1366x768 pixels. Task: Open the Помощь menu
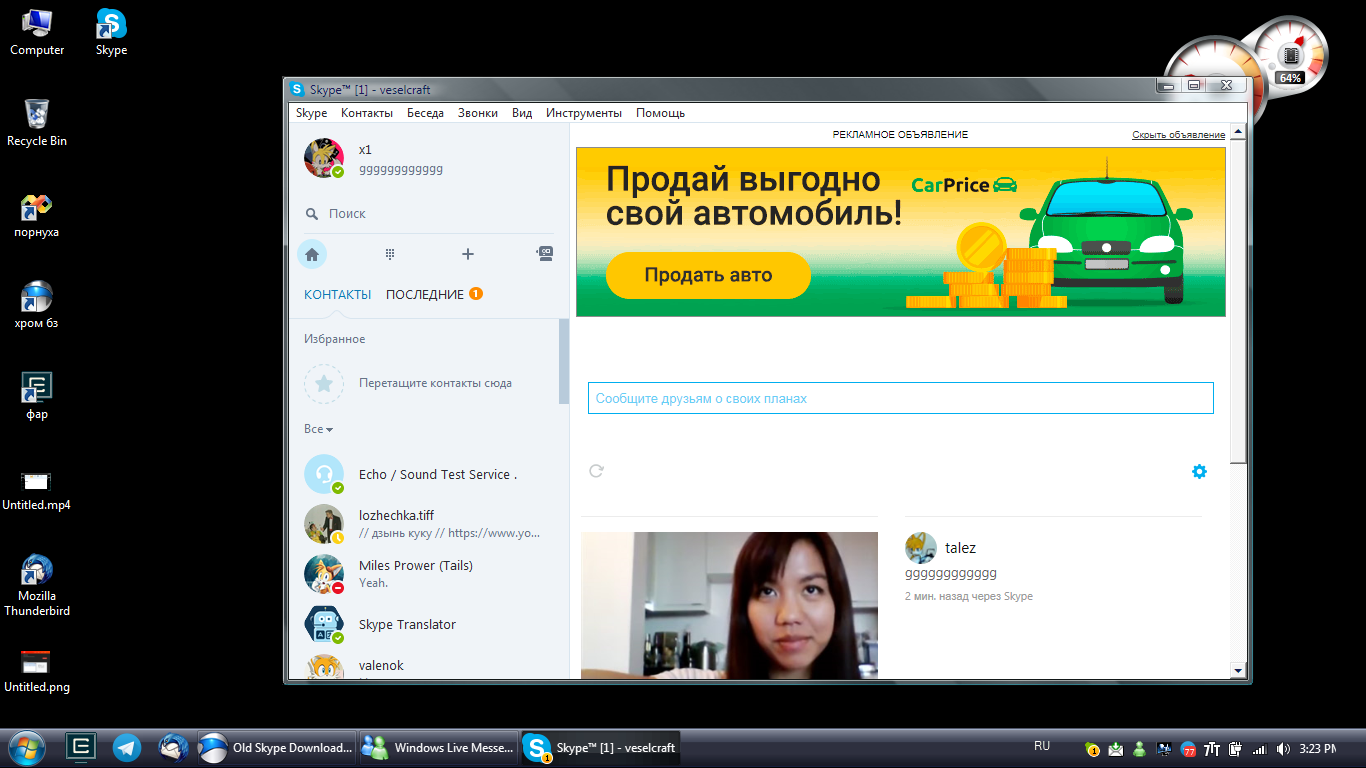pyautogui.click(x=661, y=113)
